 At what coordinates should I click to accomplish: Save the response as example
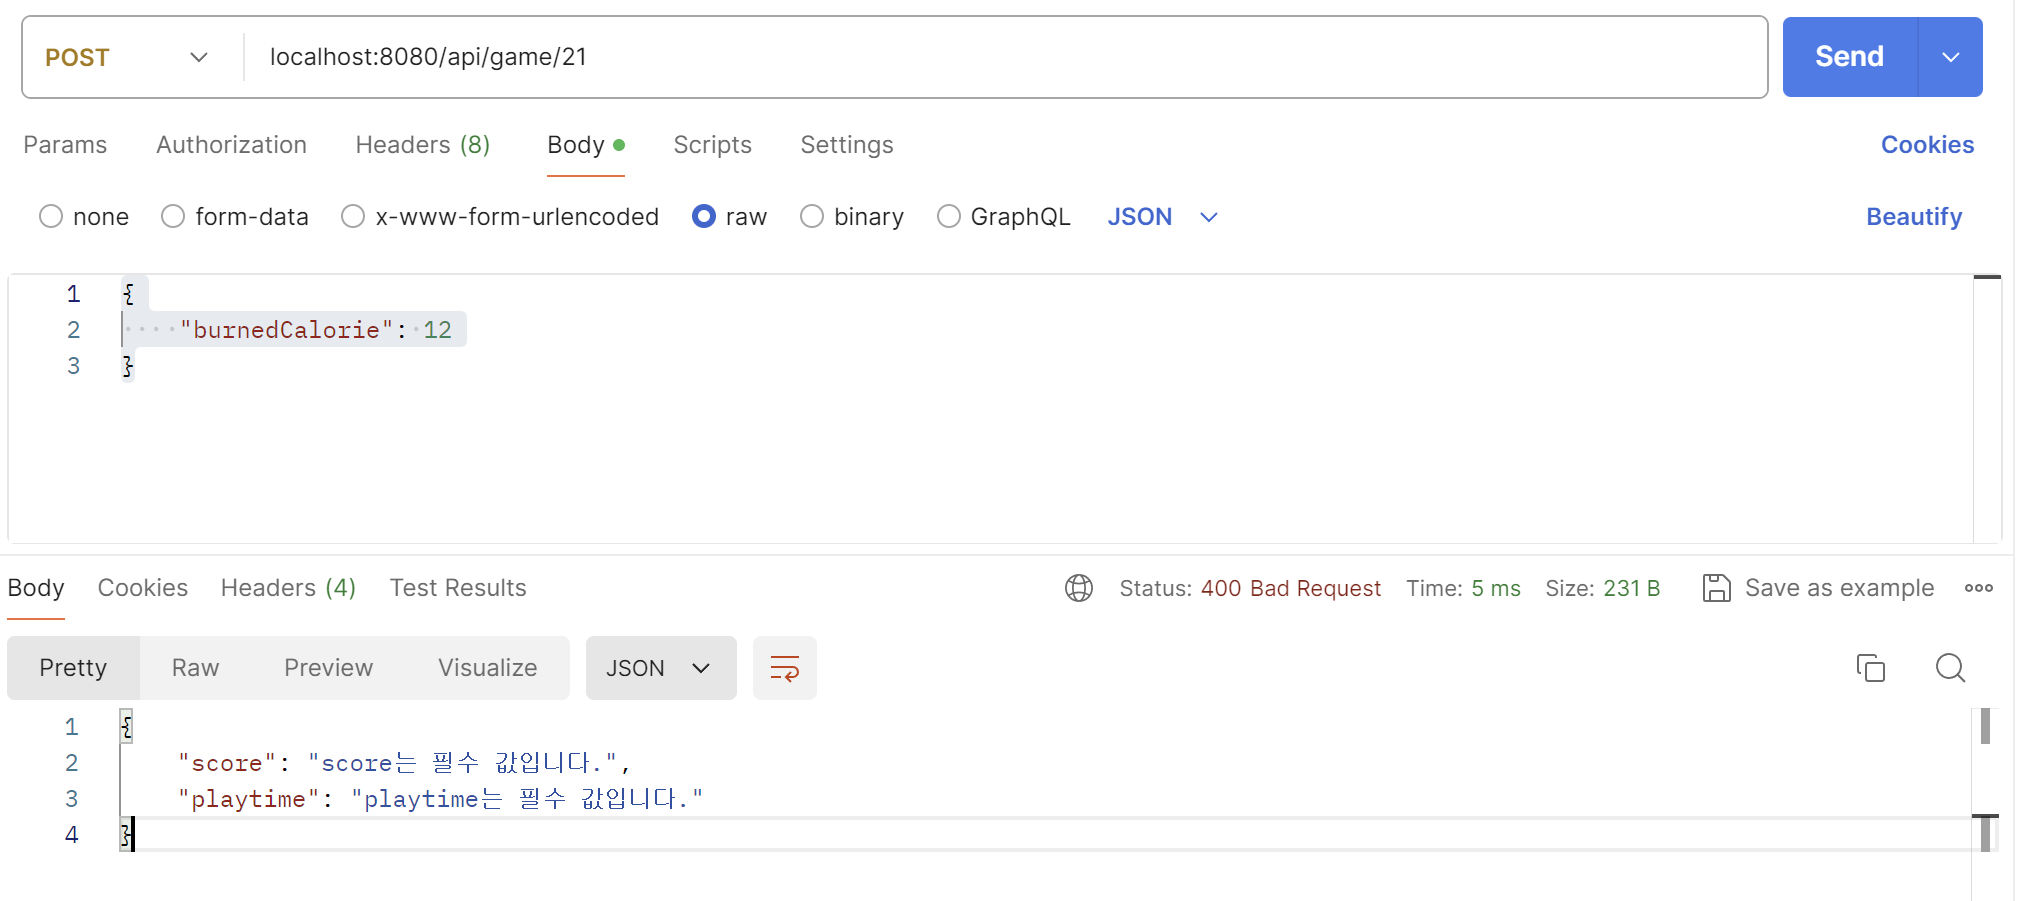(1838, 588)
